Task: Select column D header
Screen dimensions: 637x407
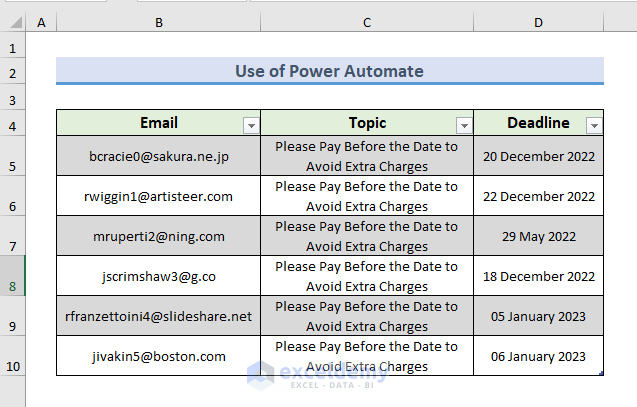Action: (538, 22)
